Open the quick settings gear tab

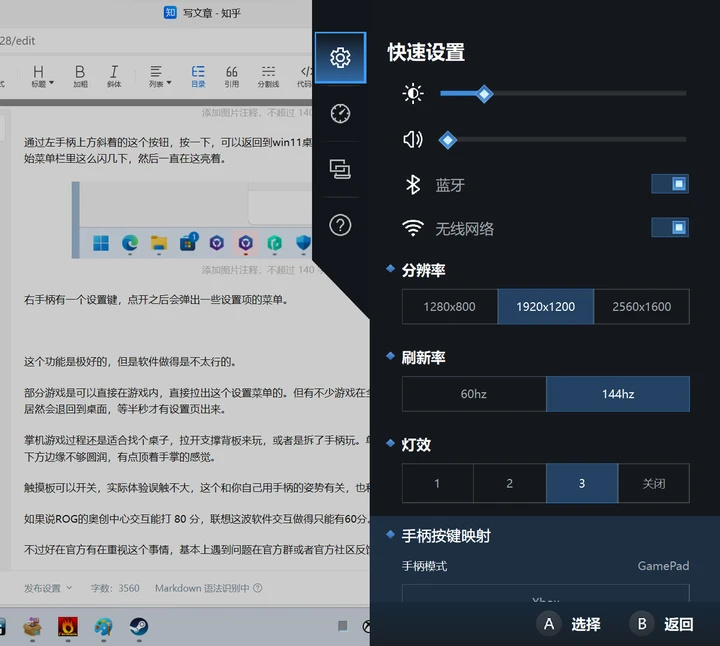pyautogui.click(x=340, y=58)
